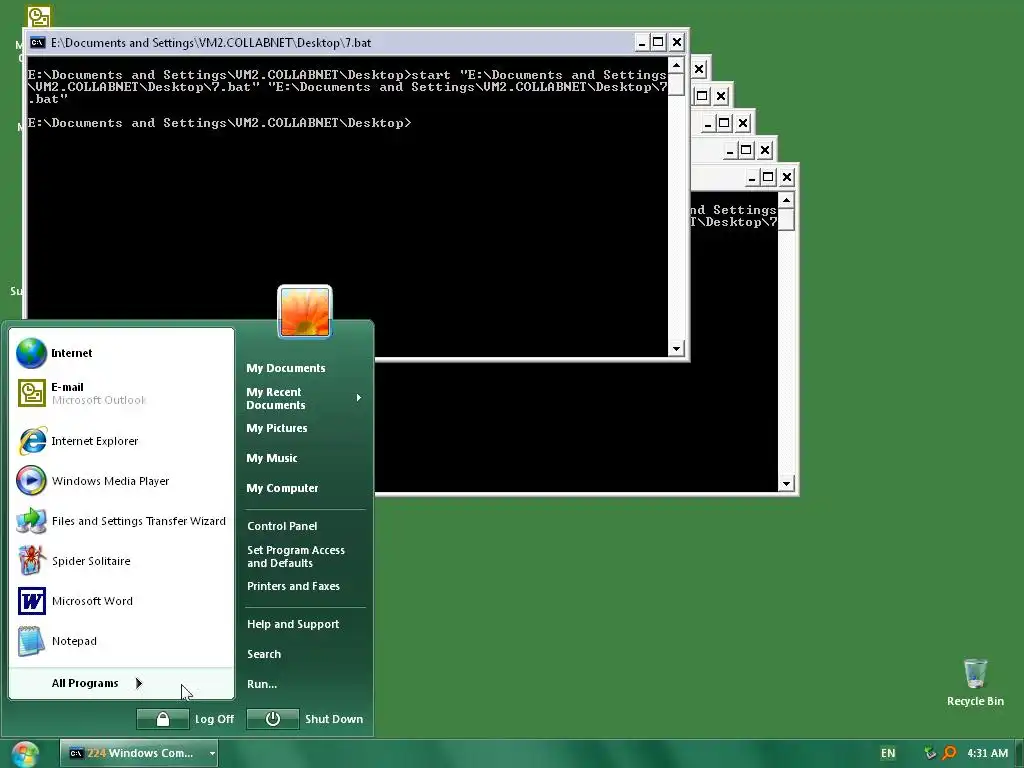Click scroll up arrow in rearmost console window
Screen dimensions: 1024x768
pyautogui.click(x=786, y=200)
